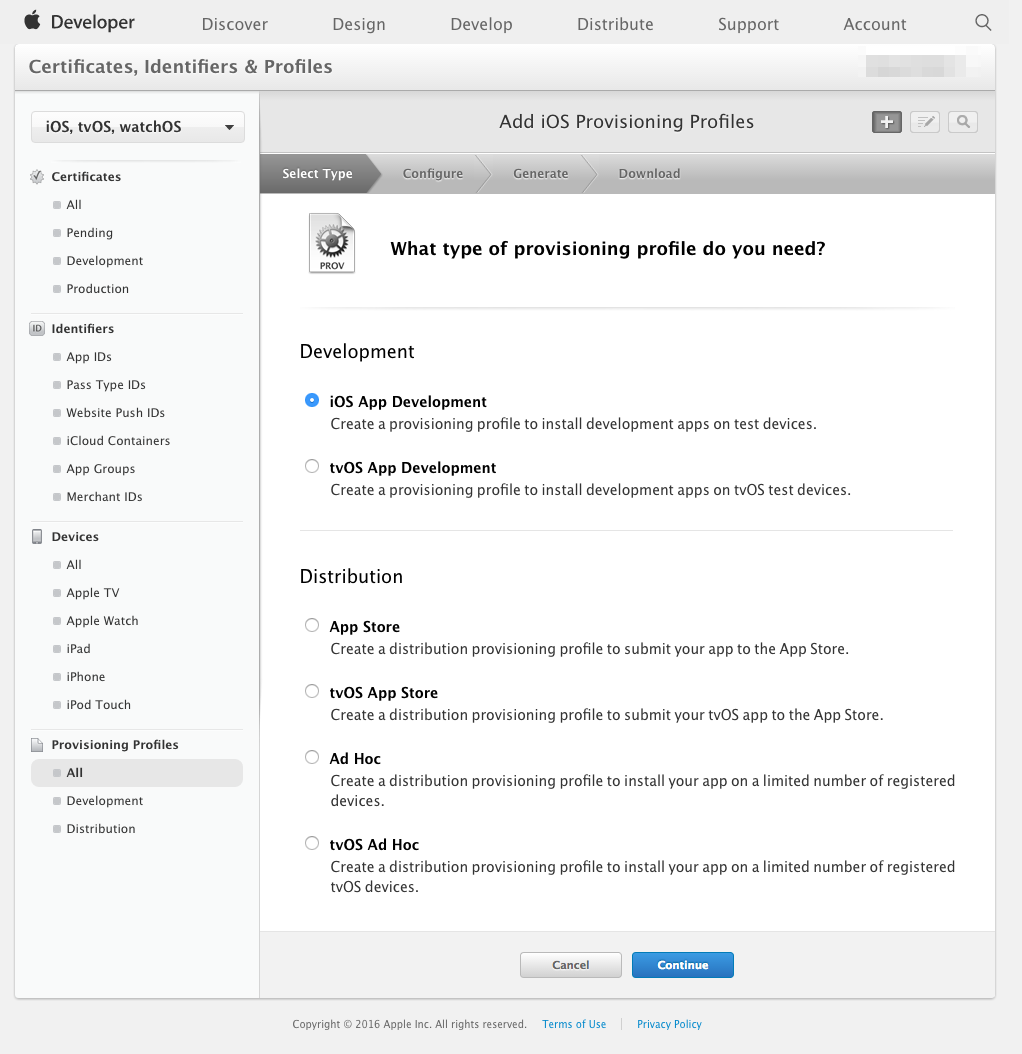Open the Develop menu in top navigation

481,23
